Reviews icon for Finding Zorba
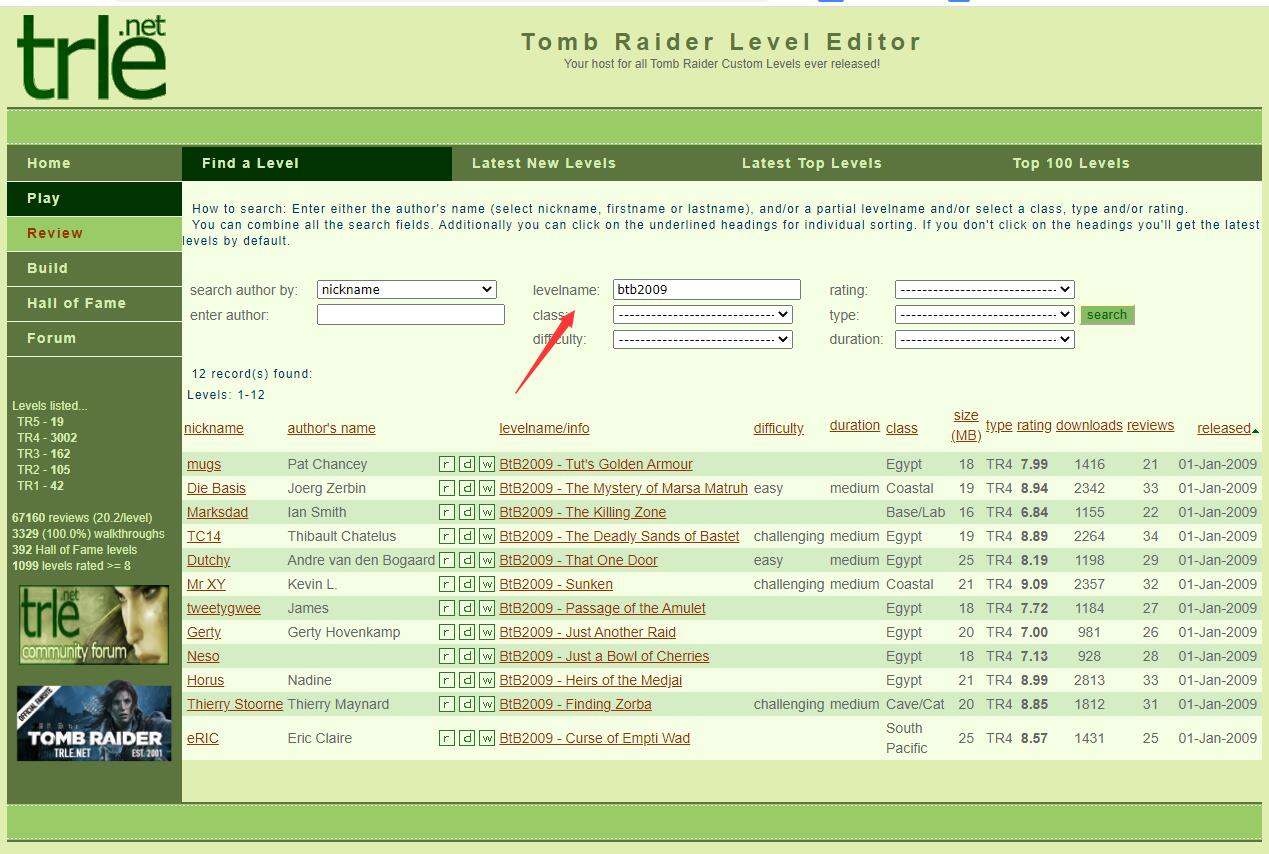The width and height of the screenshot is (1269, 854). click(x=447, y=704)
